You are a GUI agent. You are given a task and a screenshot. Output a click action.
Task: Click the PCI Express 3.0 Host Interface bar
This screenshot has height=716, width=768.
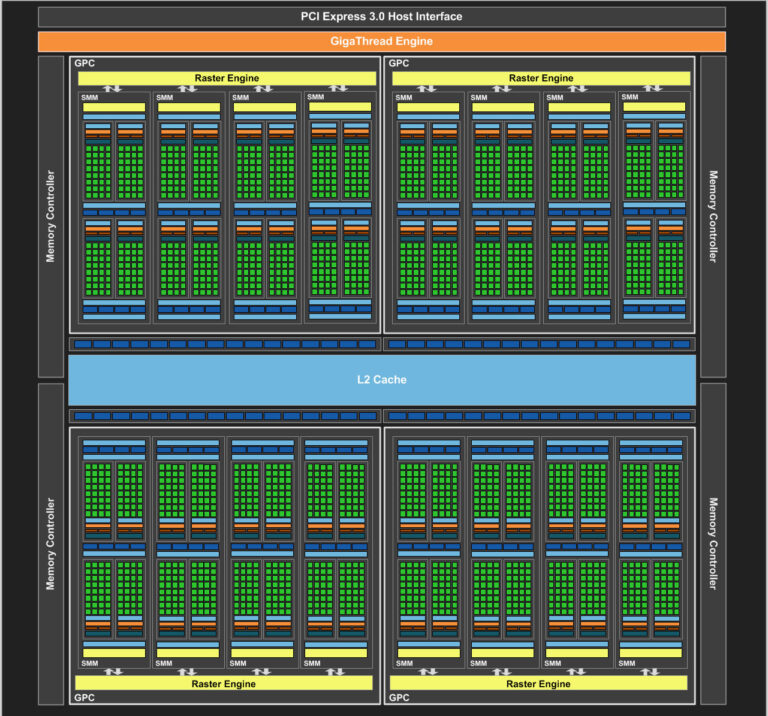[x=382, y=17]
